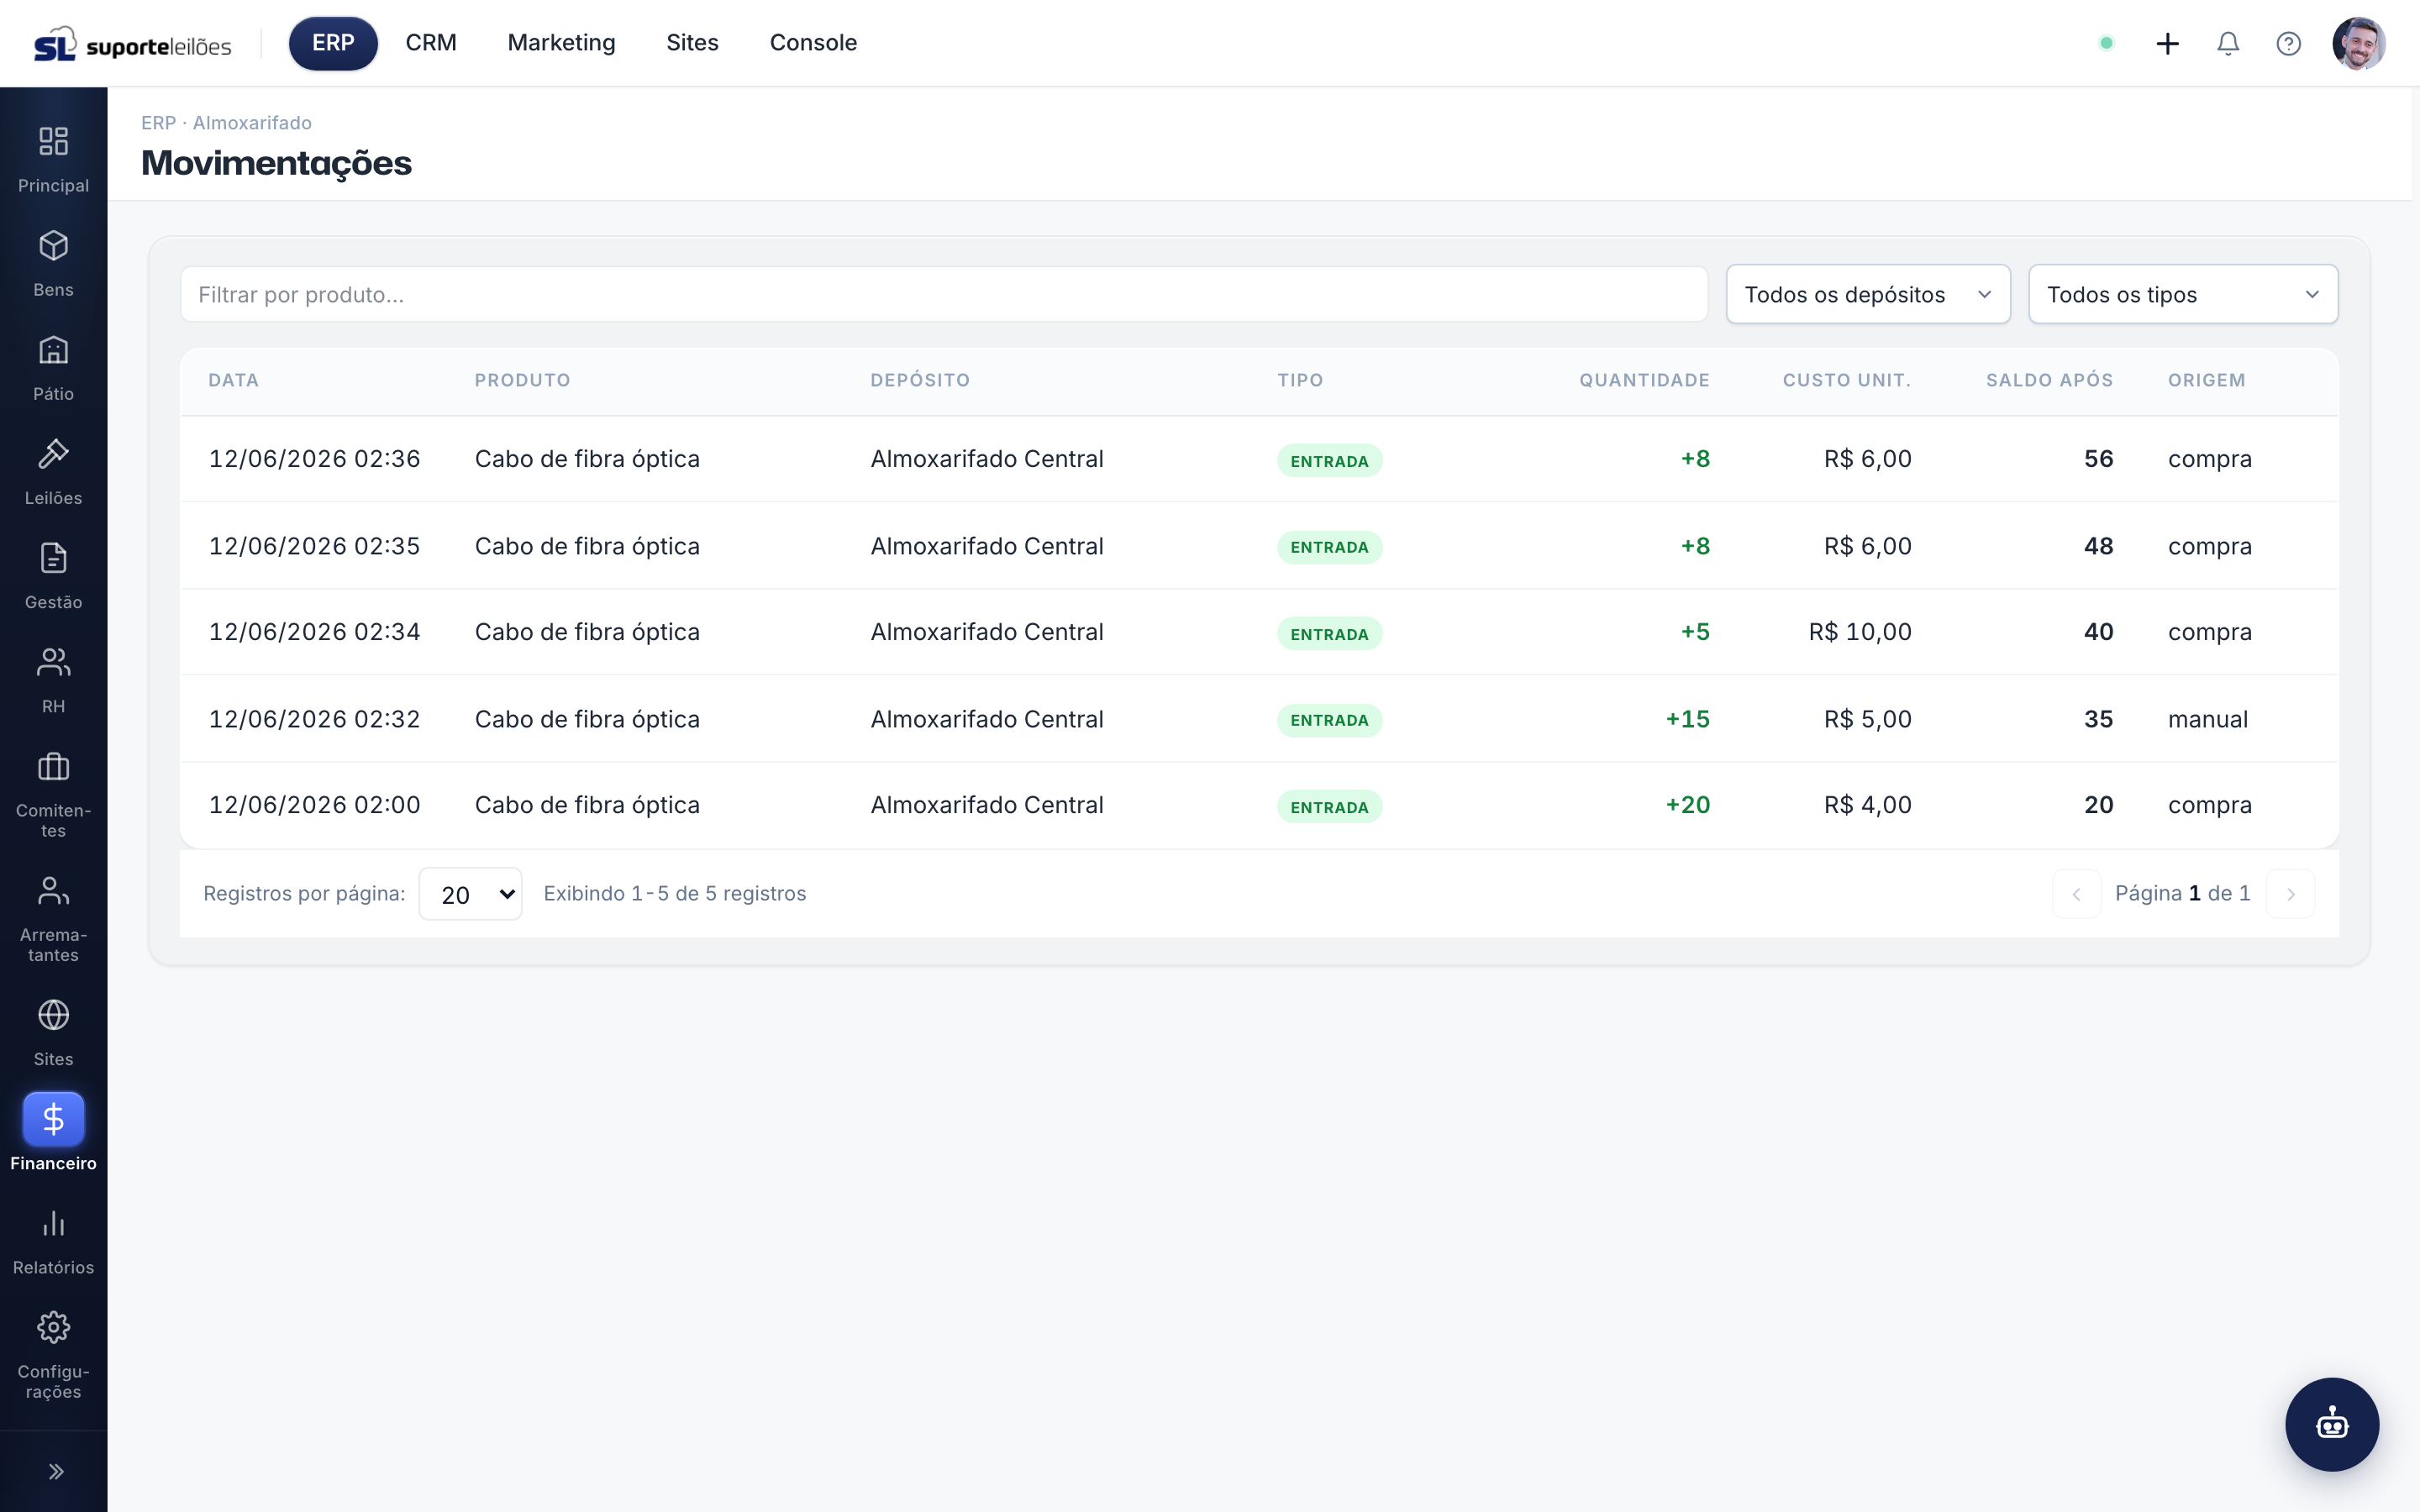The width and height of the screenshot is (2420, 1512).
Task: Switch to the CRM tab
Action: 431,43
